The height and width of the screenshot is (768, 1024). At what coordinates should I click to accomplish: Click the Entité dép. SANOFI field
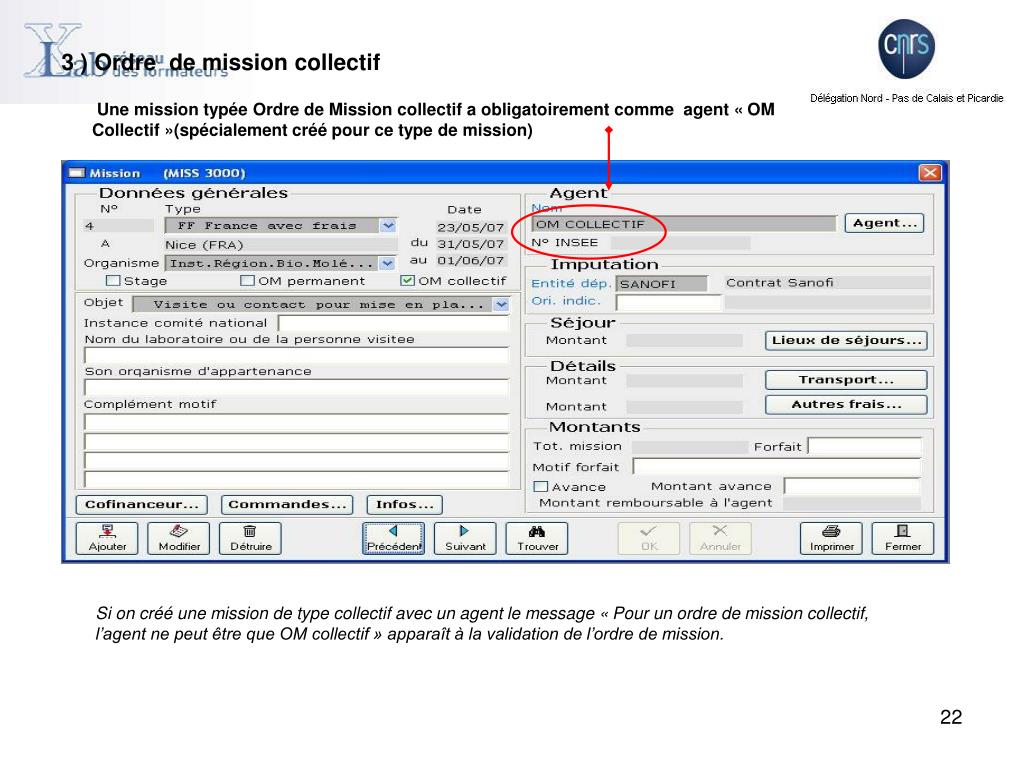pos(662,284)
